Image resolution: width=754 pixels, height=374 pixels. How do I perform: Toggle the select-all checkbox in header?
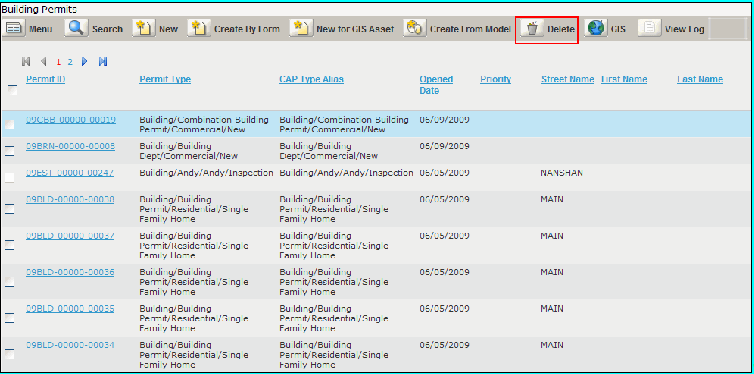point(13,90)
